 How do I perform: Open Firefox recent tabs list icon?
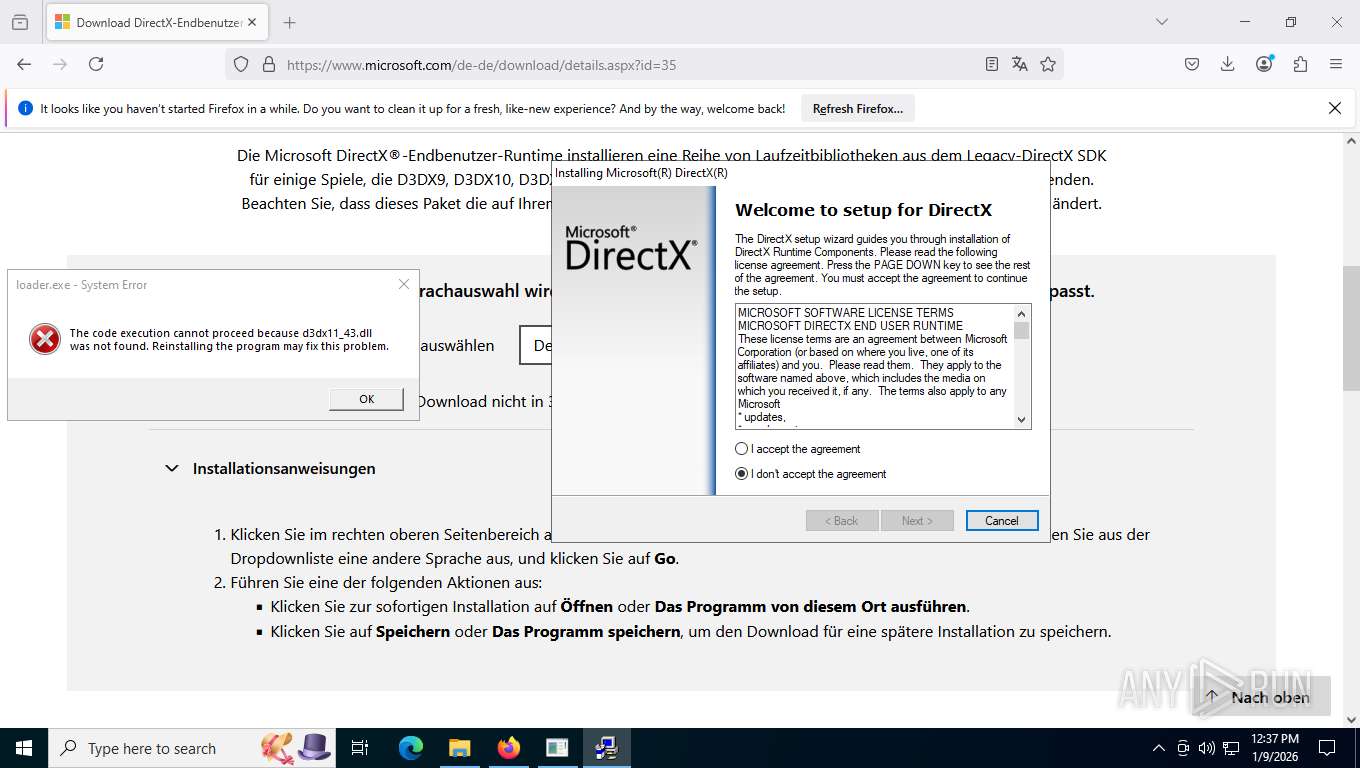click(x=20, y=22)
